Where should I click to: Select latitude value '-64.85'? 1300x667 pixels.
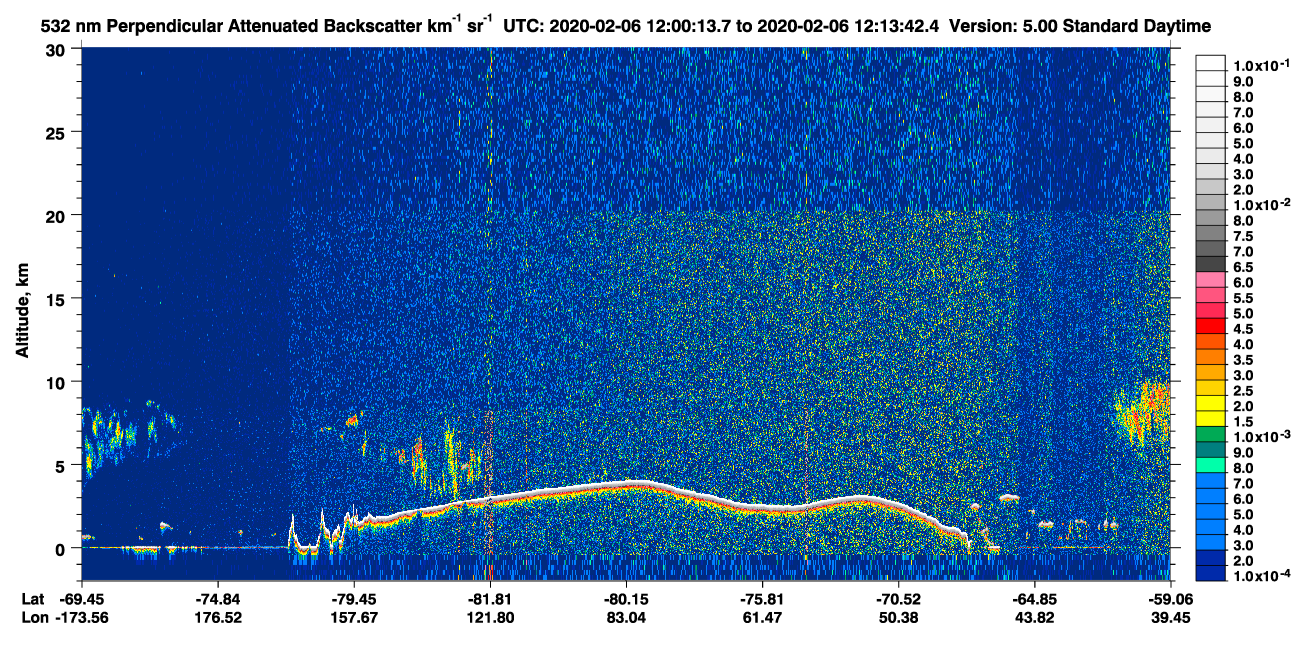pyautogui.click(x=1034, y=599)
